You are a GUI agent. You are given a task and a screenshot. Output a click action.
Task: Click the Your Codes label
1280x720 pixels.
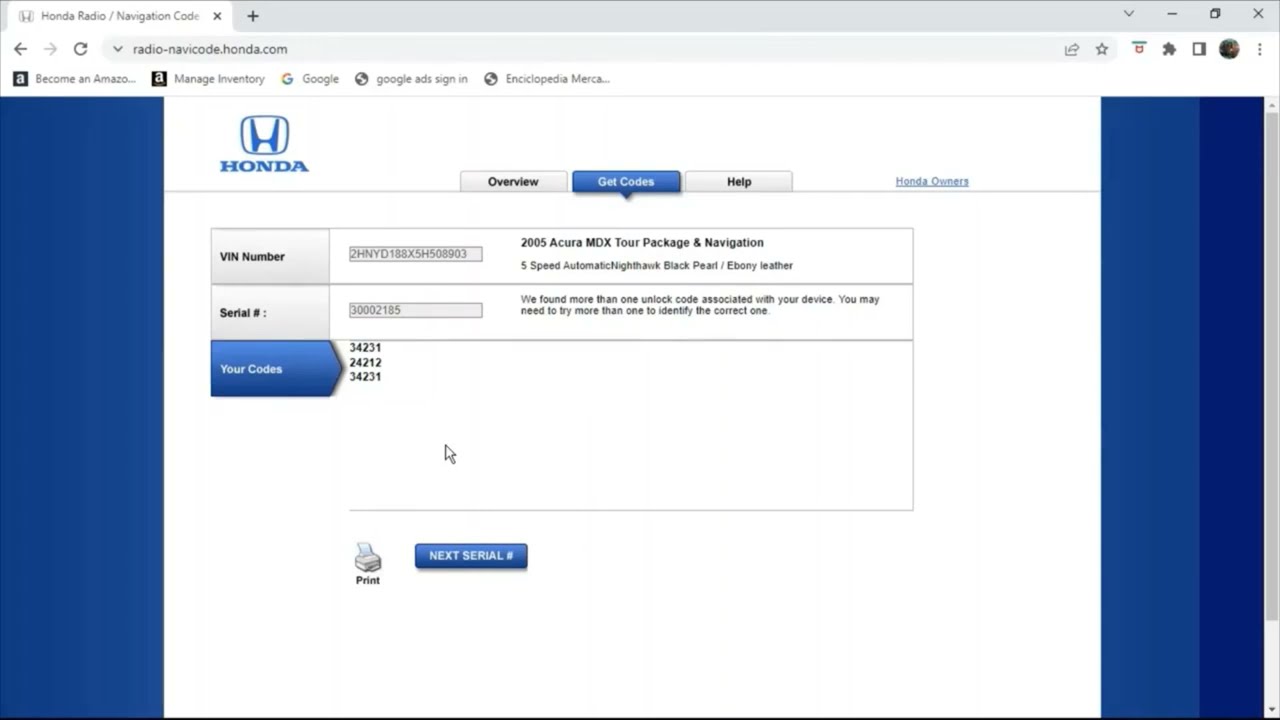tap(251, 369)
